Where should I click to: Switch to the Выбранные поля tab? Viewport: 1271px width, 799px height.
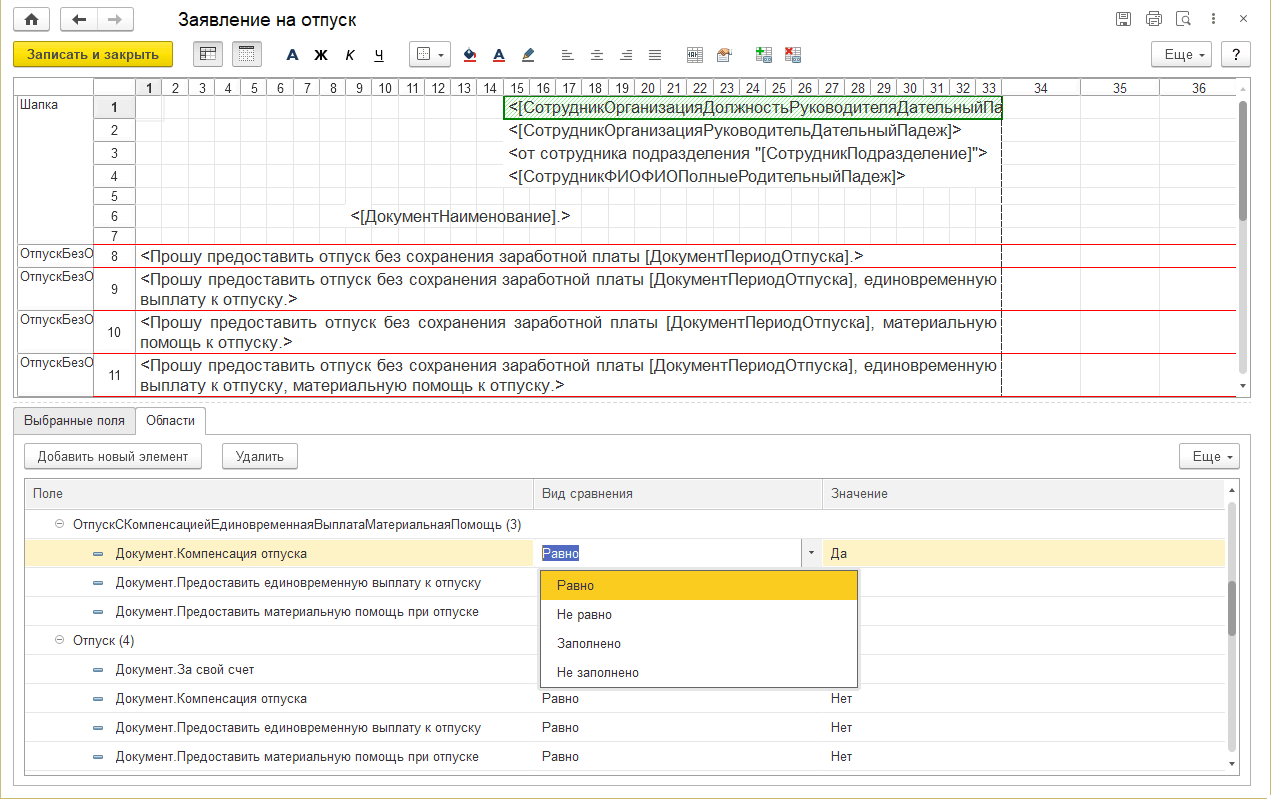74,421
